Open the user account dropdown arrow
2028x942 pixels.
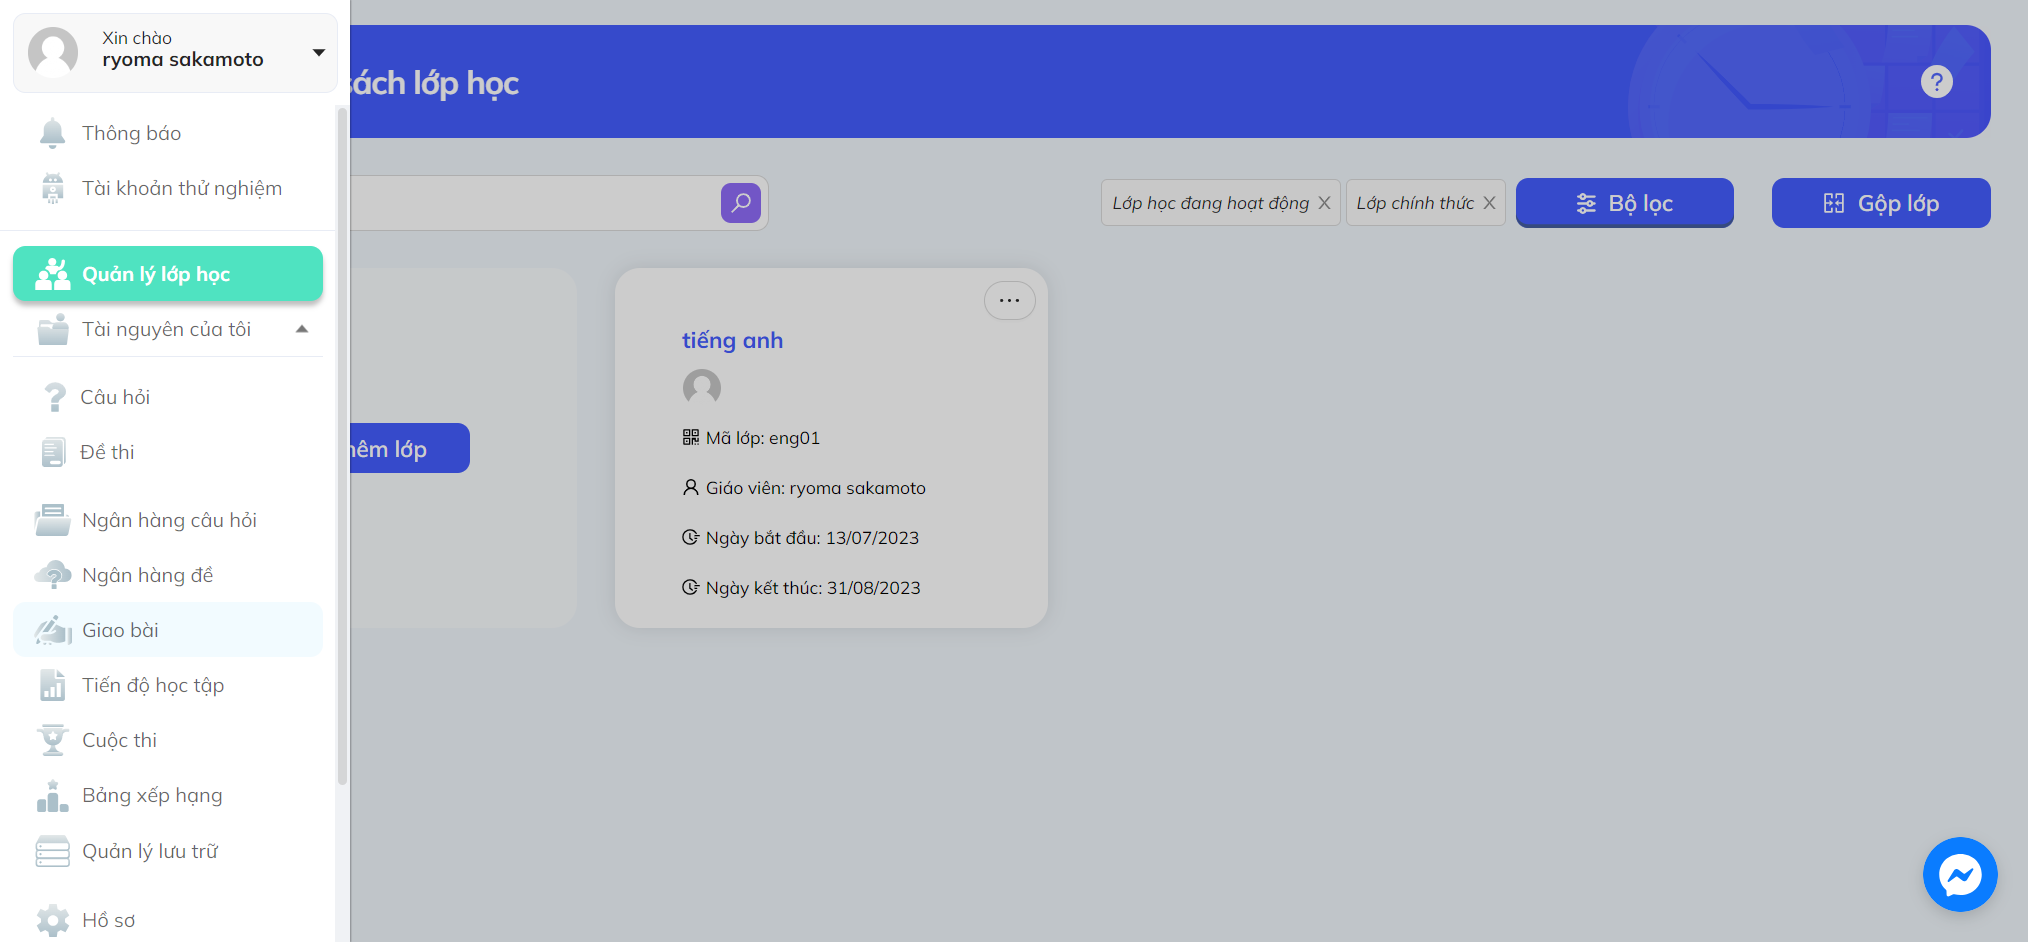click(319, 52)
